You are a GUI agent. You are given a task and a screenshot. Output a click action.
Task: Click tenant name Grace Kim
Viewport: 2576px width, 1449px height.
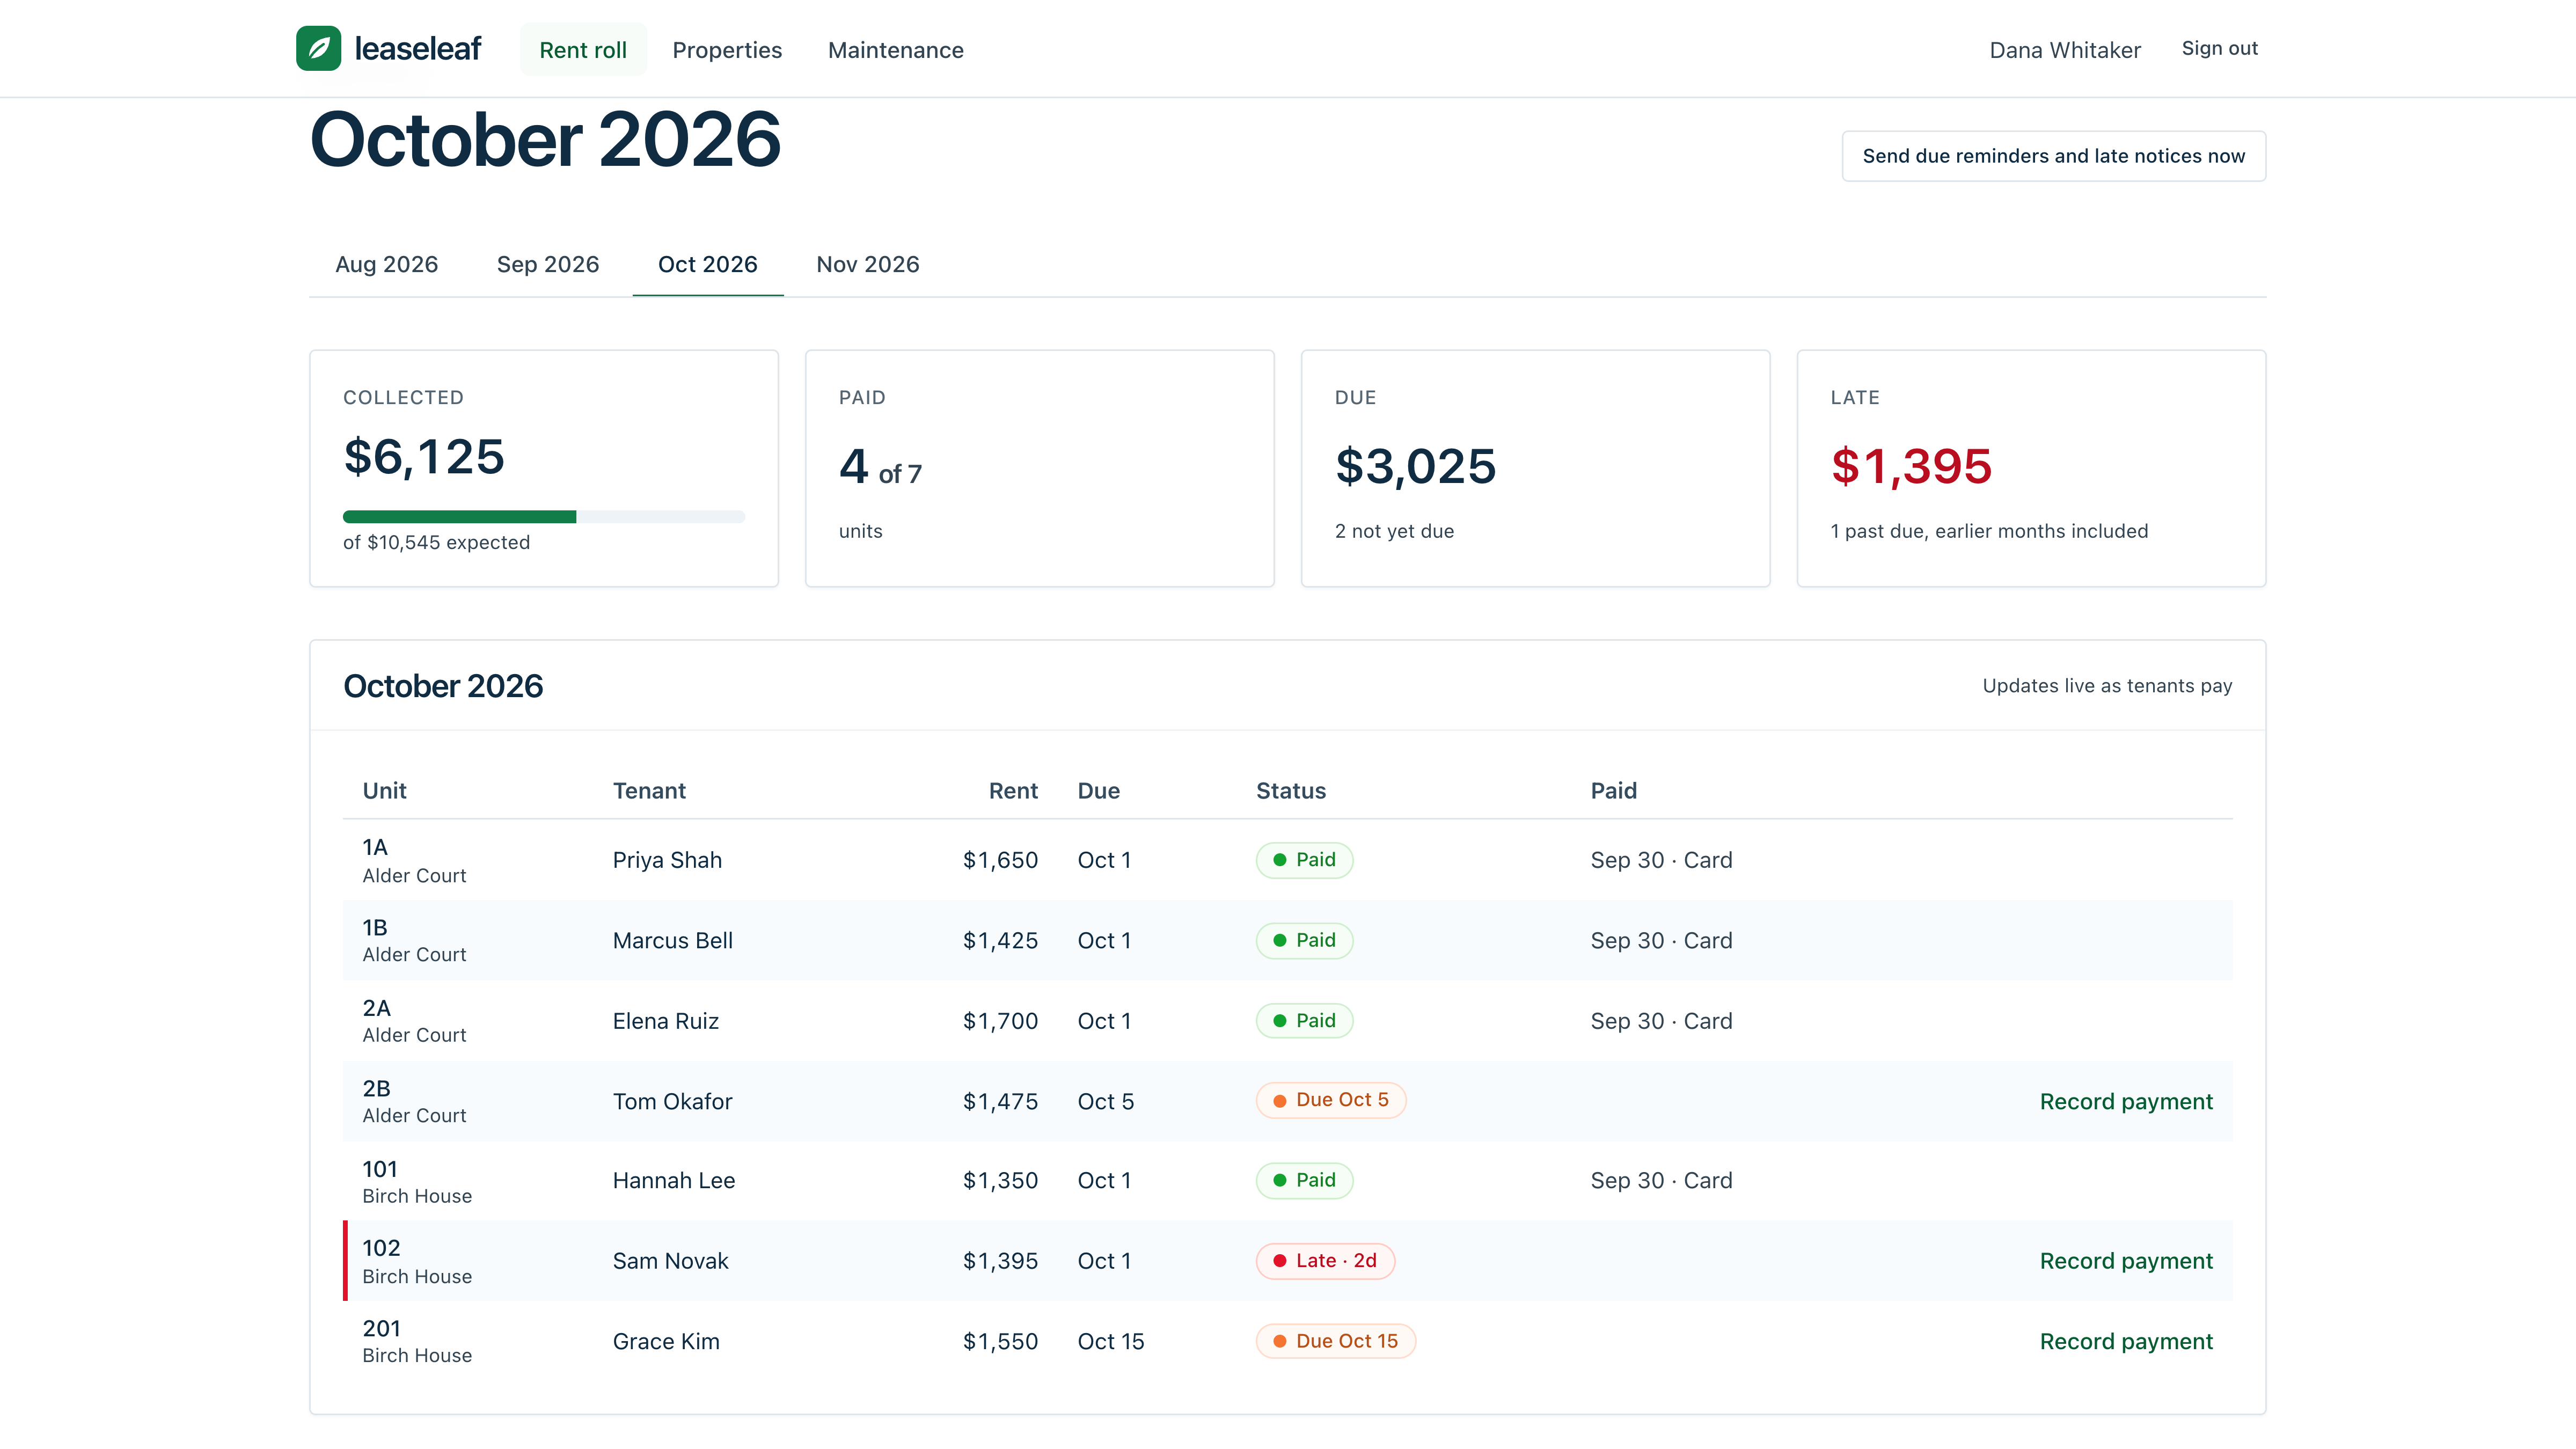[x=666, y=1341]
